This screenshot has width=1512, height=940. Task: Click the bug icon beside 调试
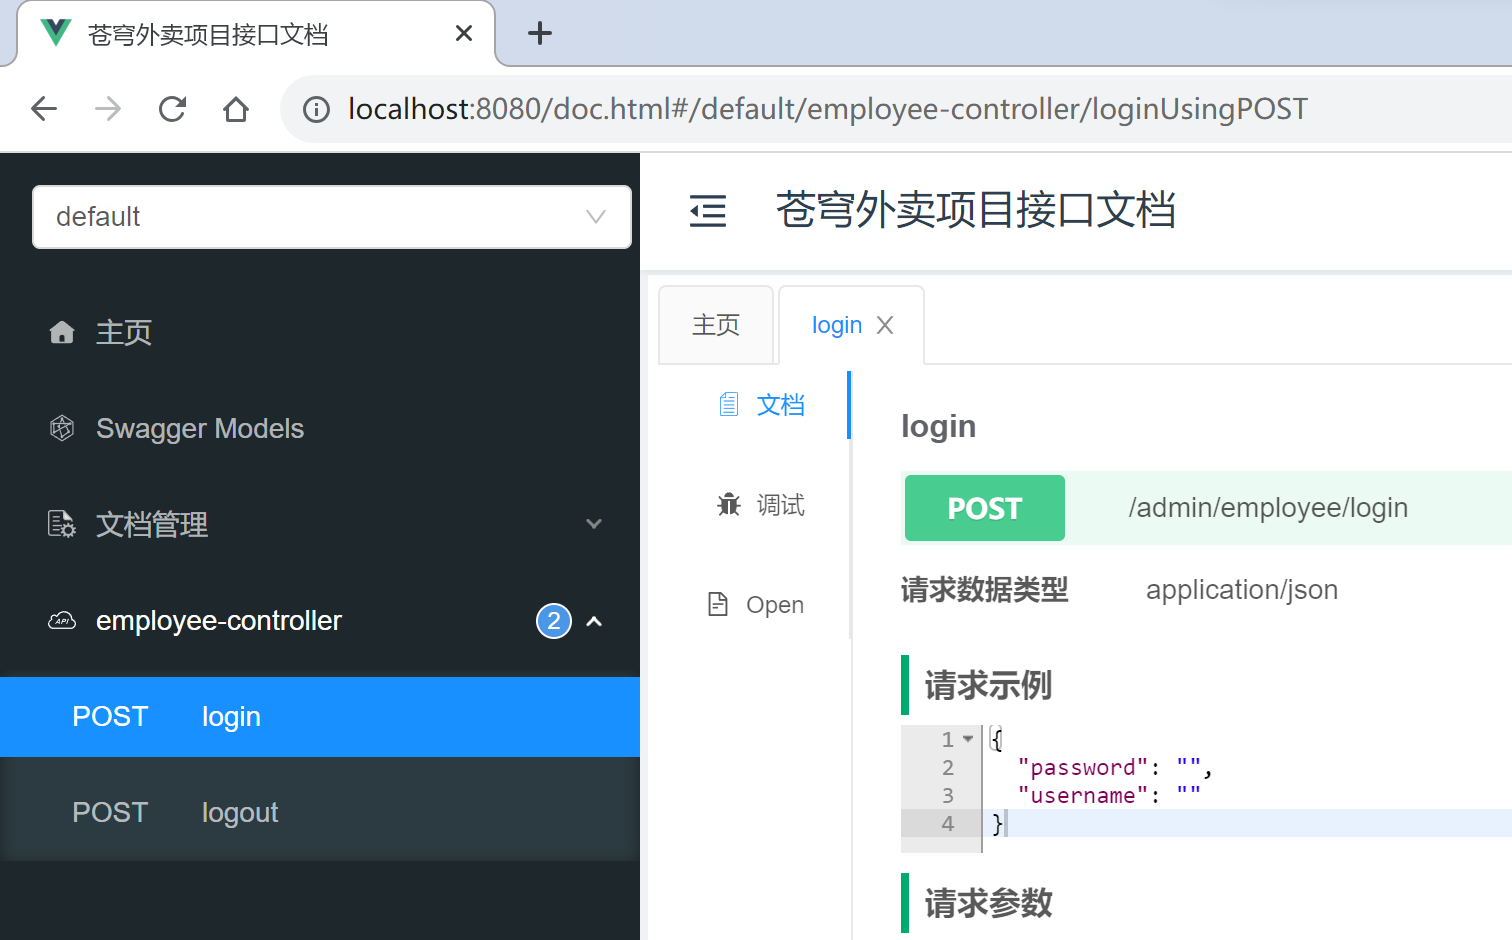tap(729, 505)
